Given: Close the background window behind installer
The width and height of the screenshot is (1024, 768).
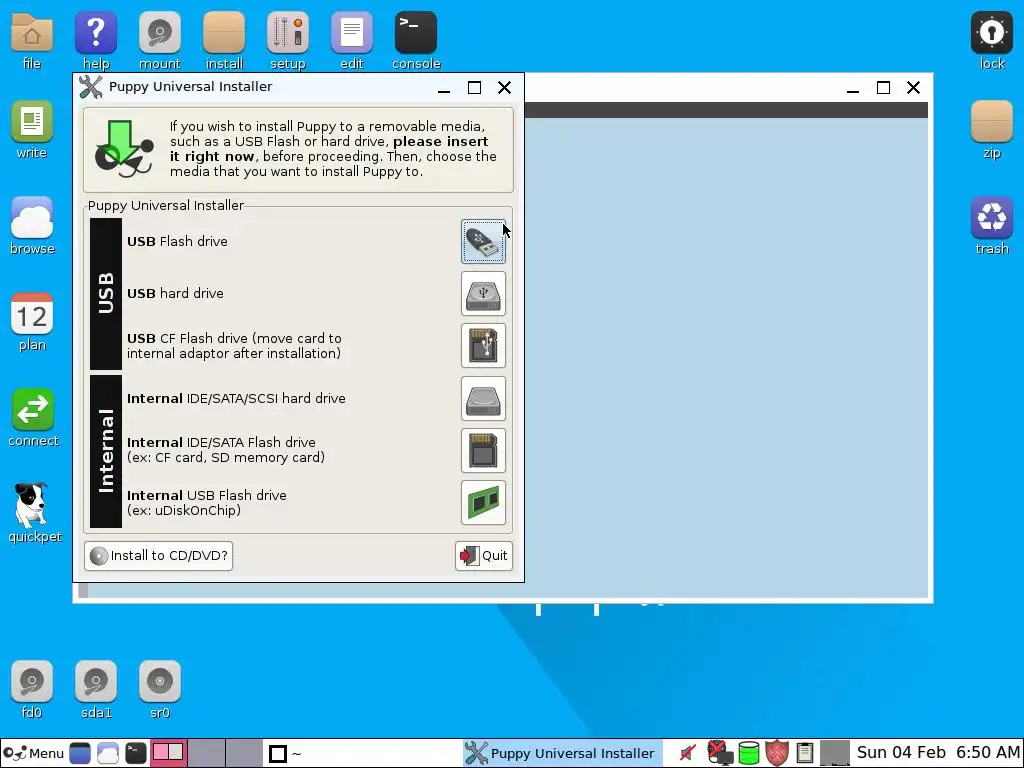Looking at the screenshot, I should click(913, 88).
